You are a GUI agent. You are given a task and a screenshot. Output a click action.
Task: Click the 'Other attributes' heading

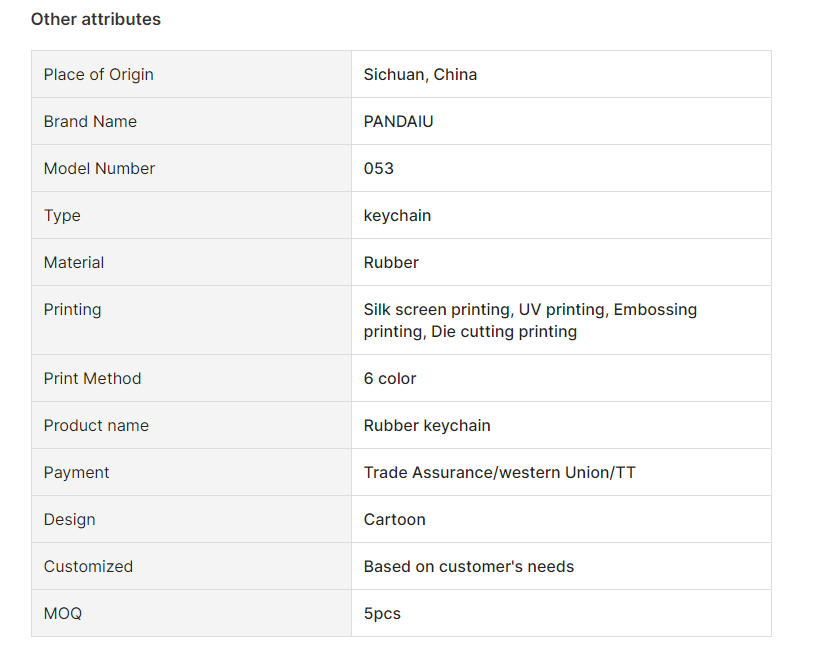96,19
